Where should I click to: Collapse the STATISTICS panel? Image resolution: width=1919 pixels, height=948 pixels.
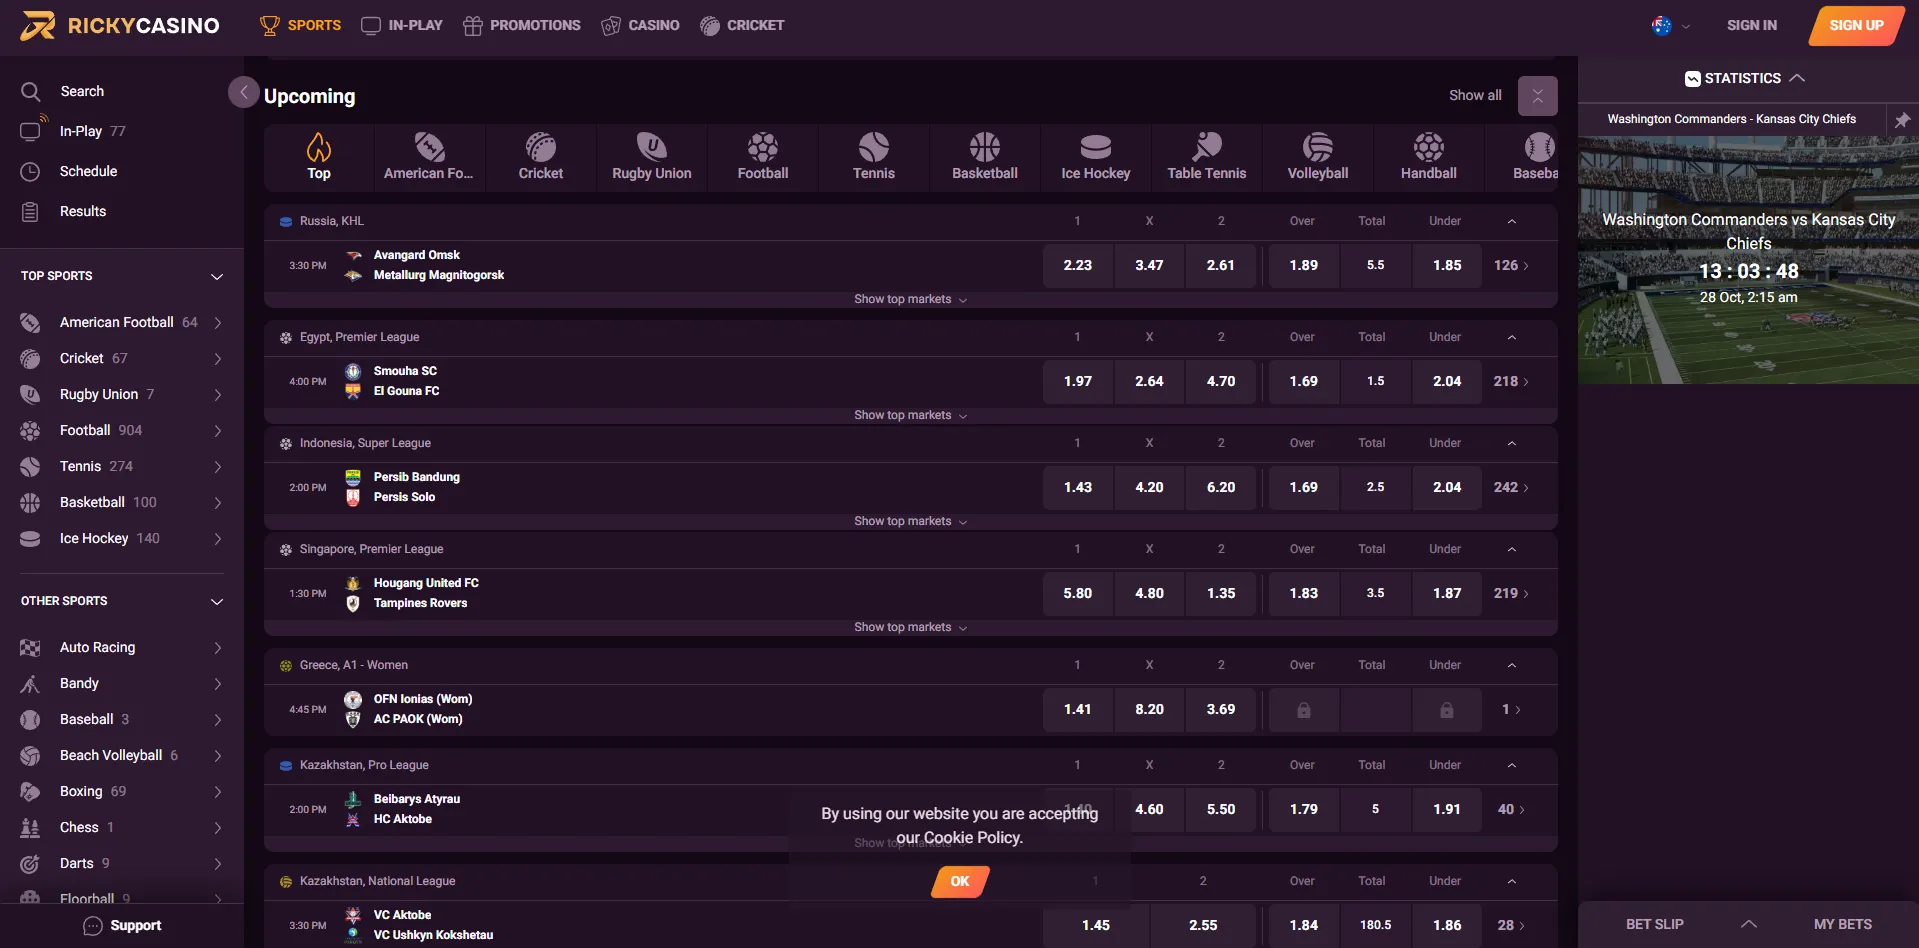point(1796,78)
